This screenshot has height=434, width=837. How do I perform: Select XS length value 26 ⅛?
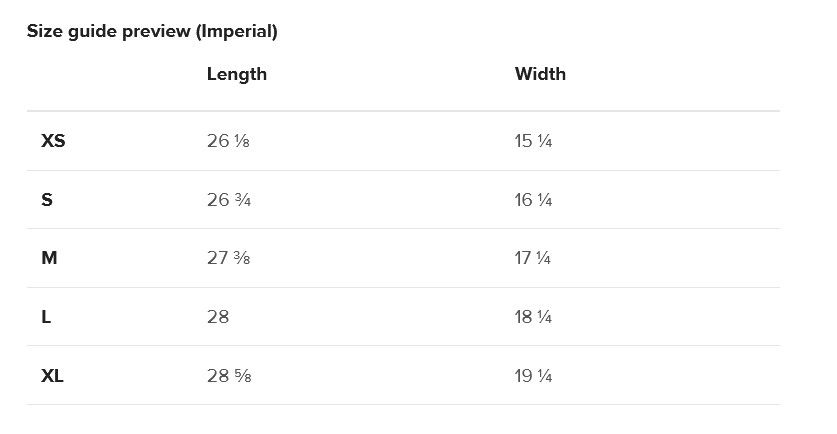pos(228,141)
